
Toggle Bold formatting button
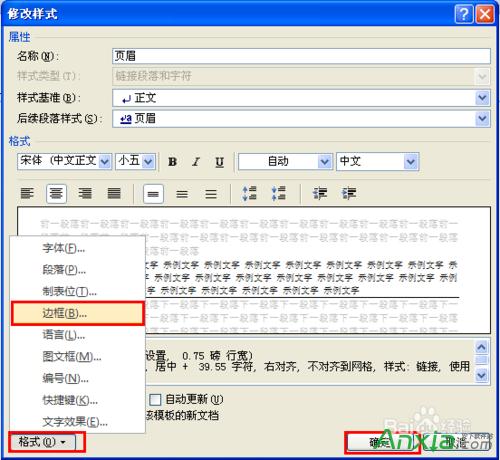172,162
